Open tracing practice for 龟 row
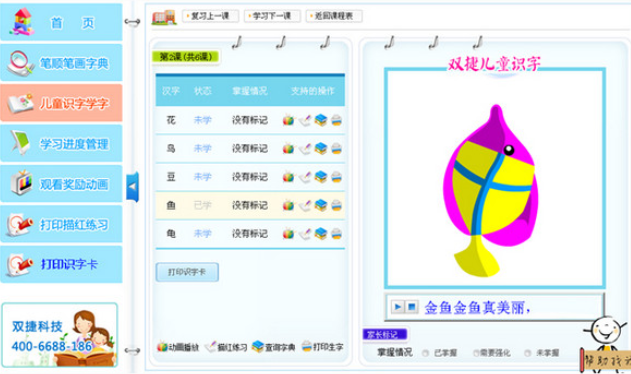The image size is (631, 374). tap(305, 233)
